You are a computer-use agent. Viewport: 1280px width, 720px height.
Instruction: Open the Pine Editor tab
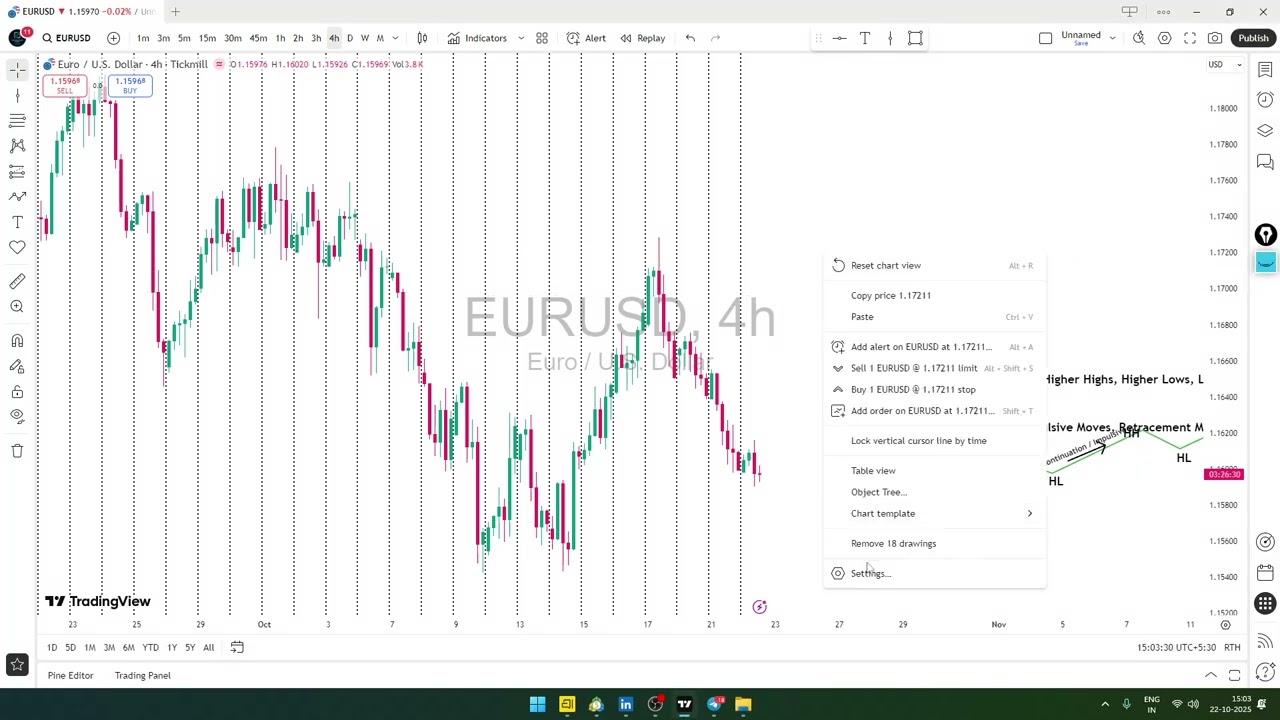tap(70, 676)
